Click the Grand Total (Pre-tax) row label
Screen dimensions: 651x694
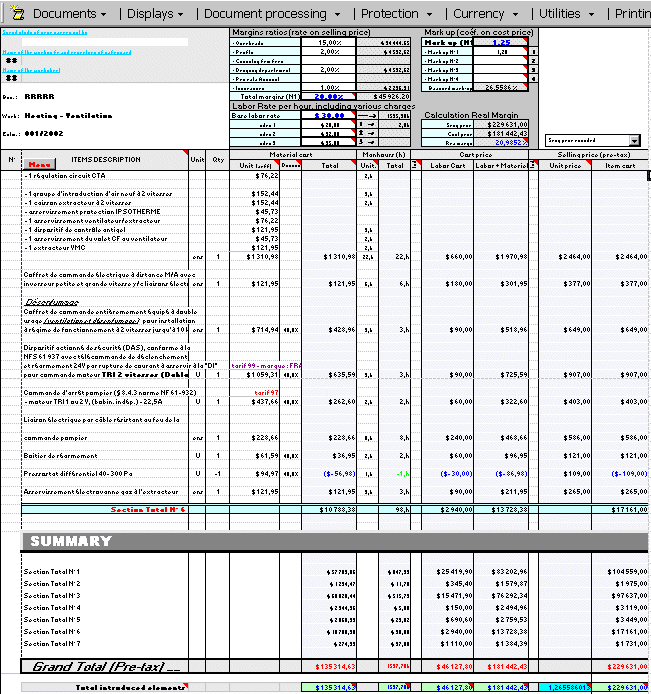(106, 666)
